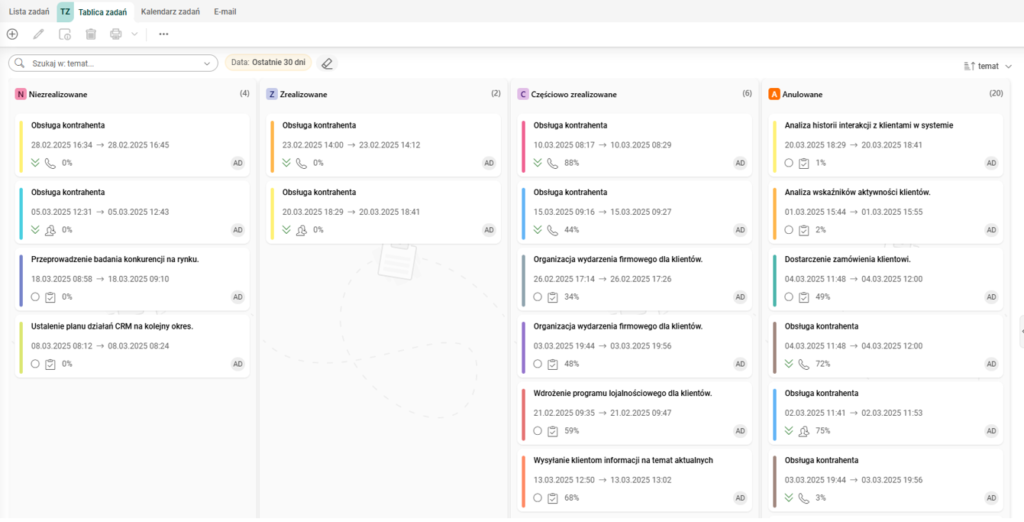Click pink color bar on the 88% card

tap(524, 146)
